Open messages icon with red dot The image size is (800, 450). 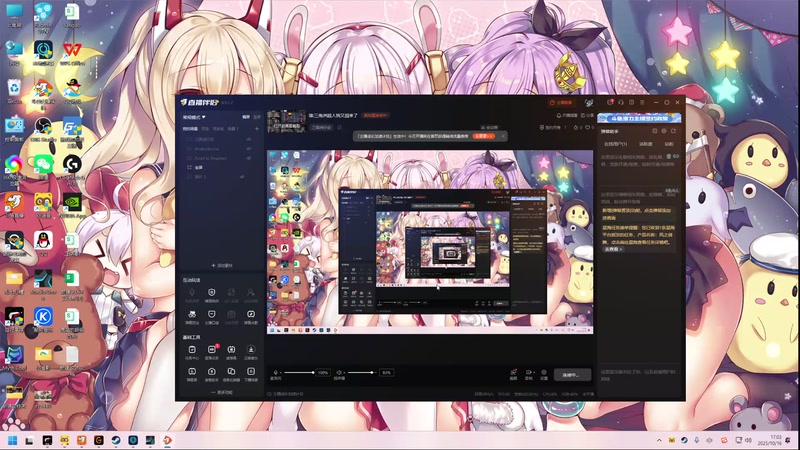point(610,102)
